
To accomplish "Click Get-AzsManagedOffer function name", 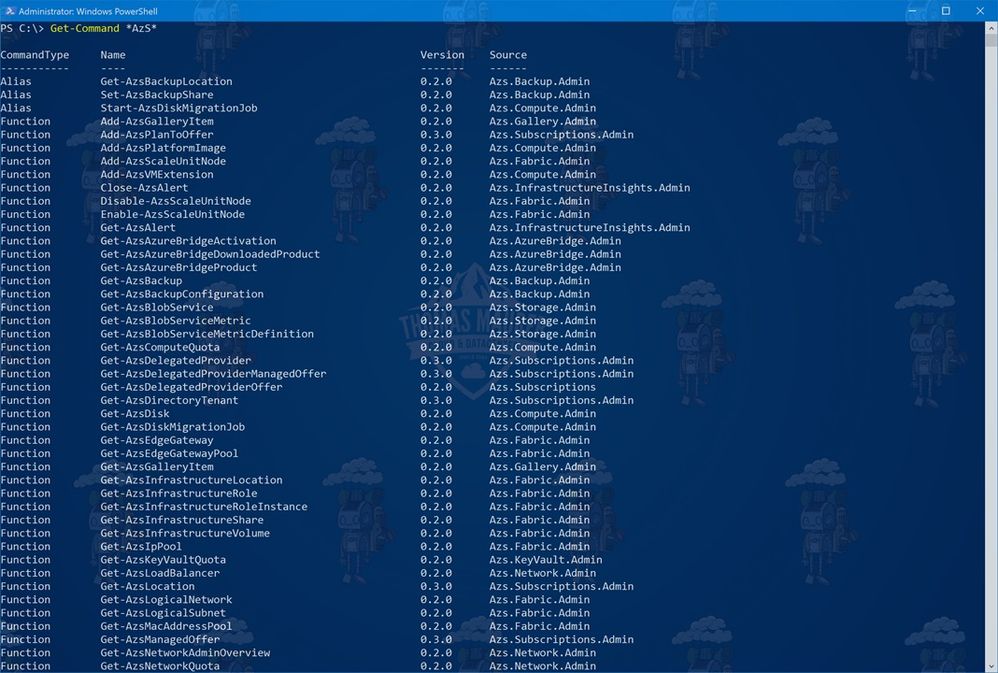I will click(x=160, y=640).
